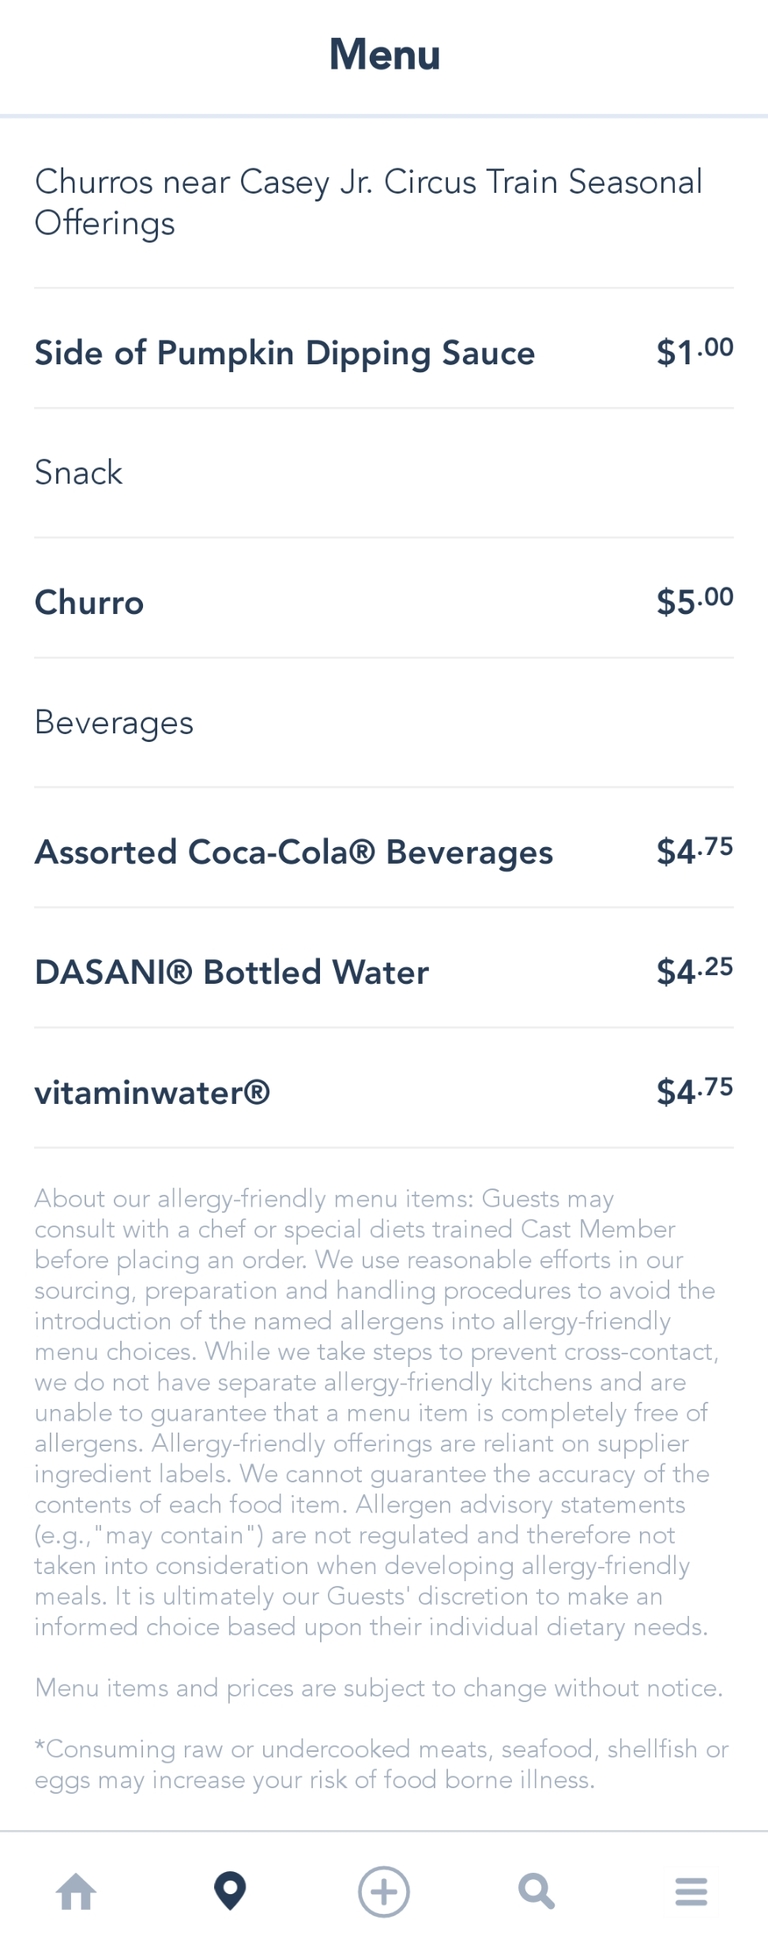768x1951 pixels.
Task: Pick the vitaminwater item
Action: 152,1092
